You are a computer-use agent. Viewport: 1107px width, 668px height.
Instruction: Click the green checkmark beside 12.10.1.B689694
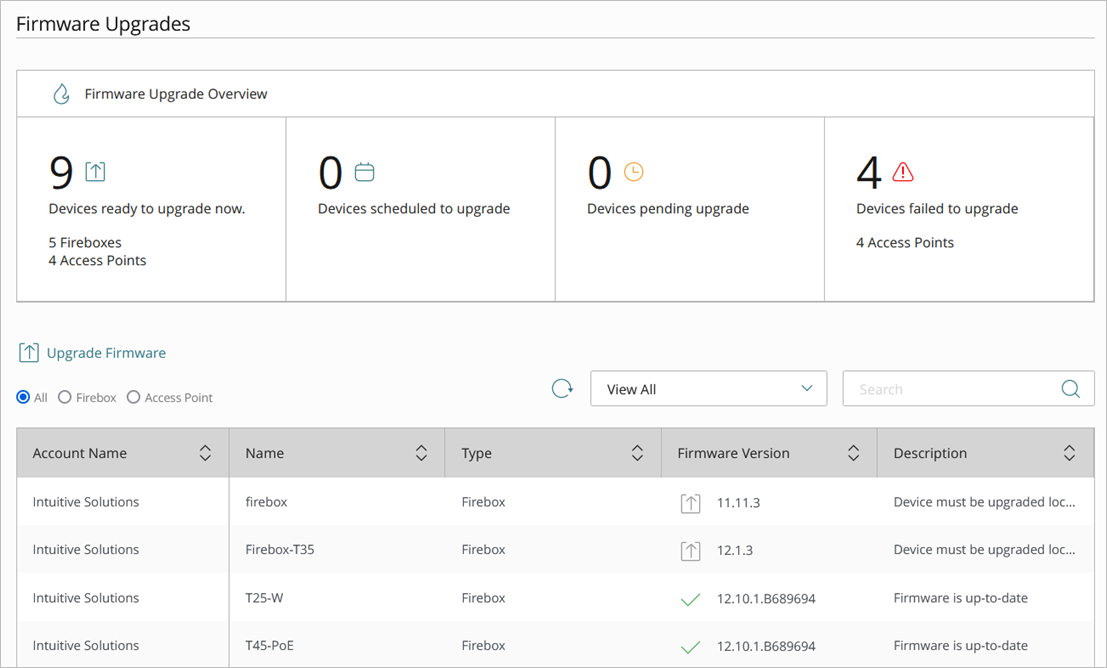[x=690, y=599]
